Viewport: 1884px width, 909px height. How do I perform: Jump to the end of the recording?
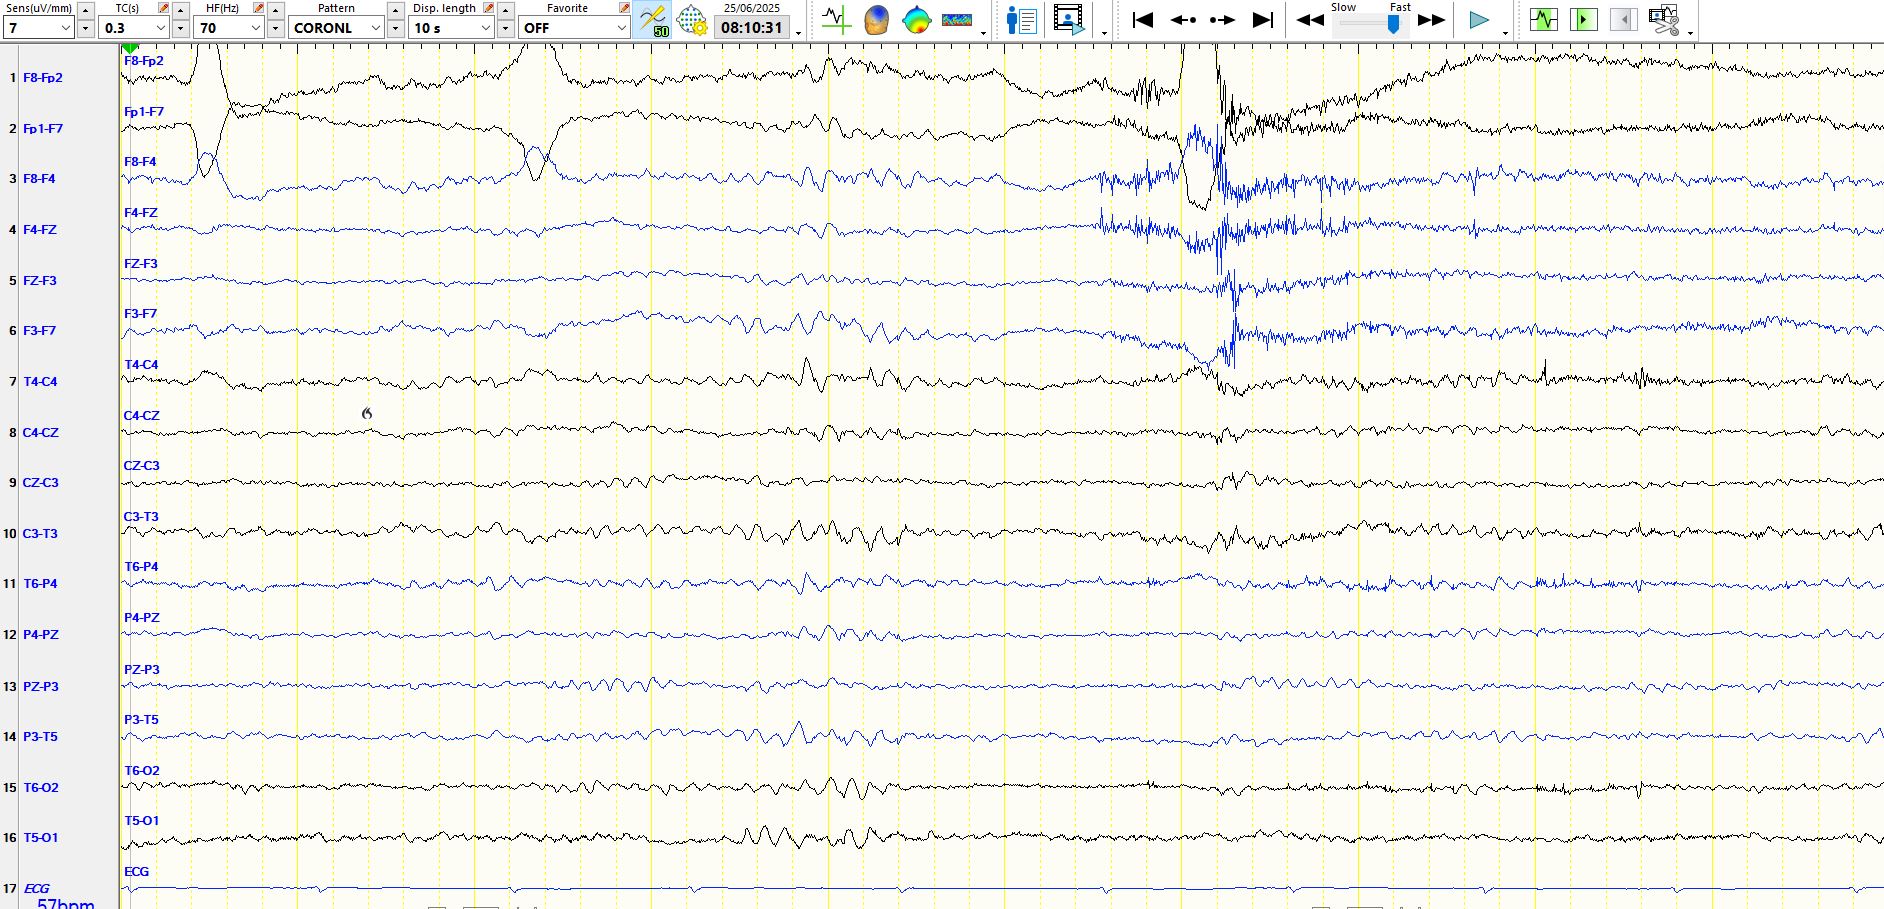tap(1263, 20)
